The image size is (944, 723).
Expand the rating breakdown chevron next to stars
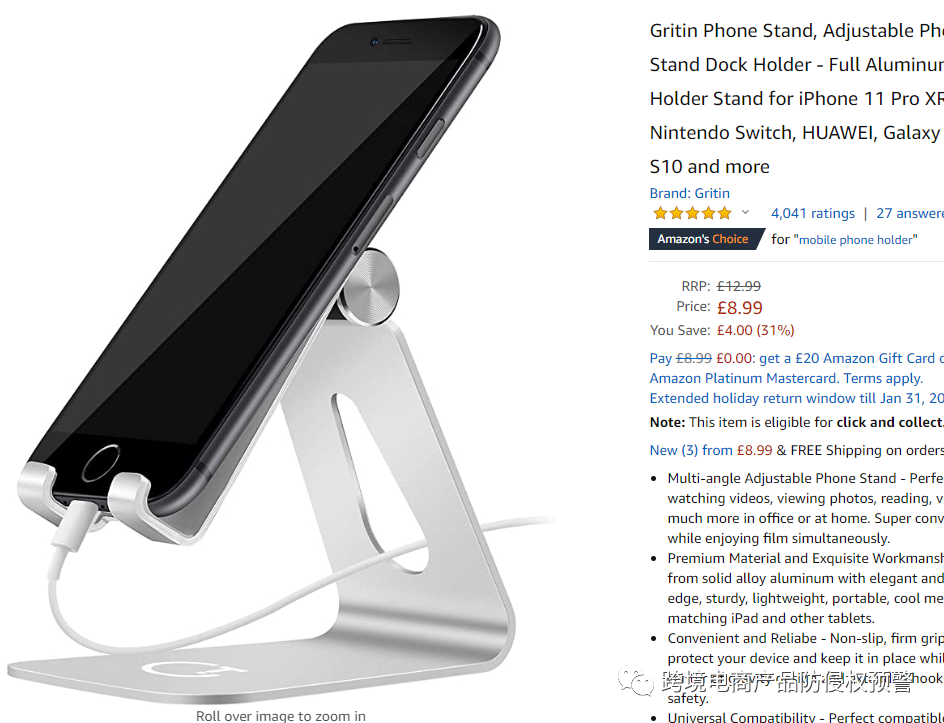point(745,212)
